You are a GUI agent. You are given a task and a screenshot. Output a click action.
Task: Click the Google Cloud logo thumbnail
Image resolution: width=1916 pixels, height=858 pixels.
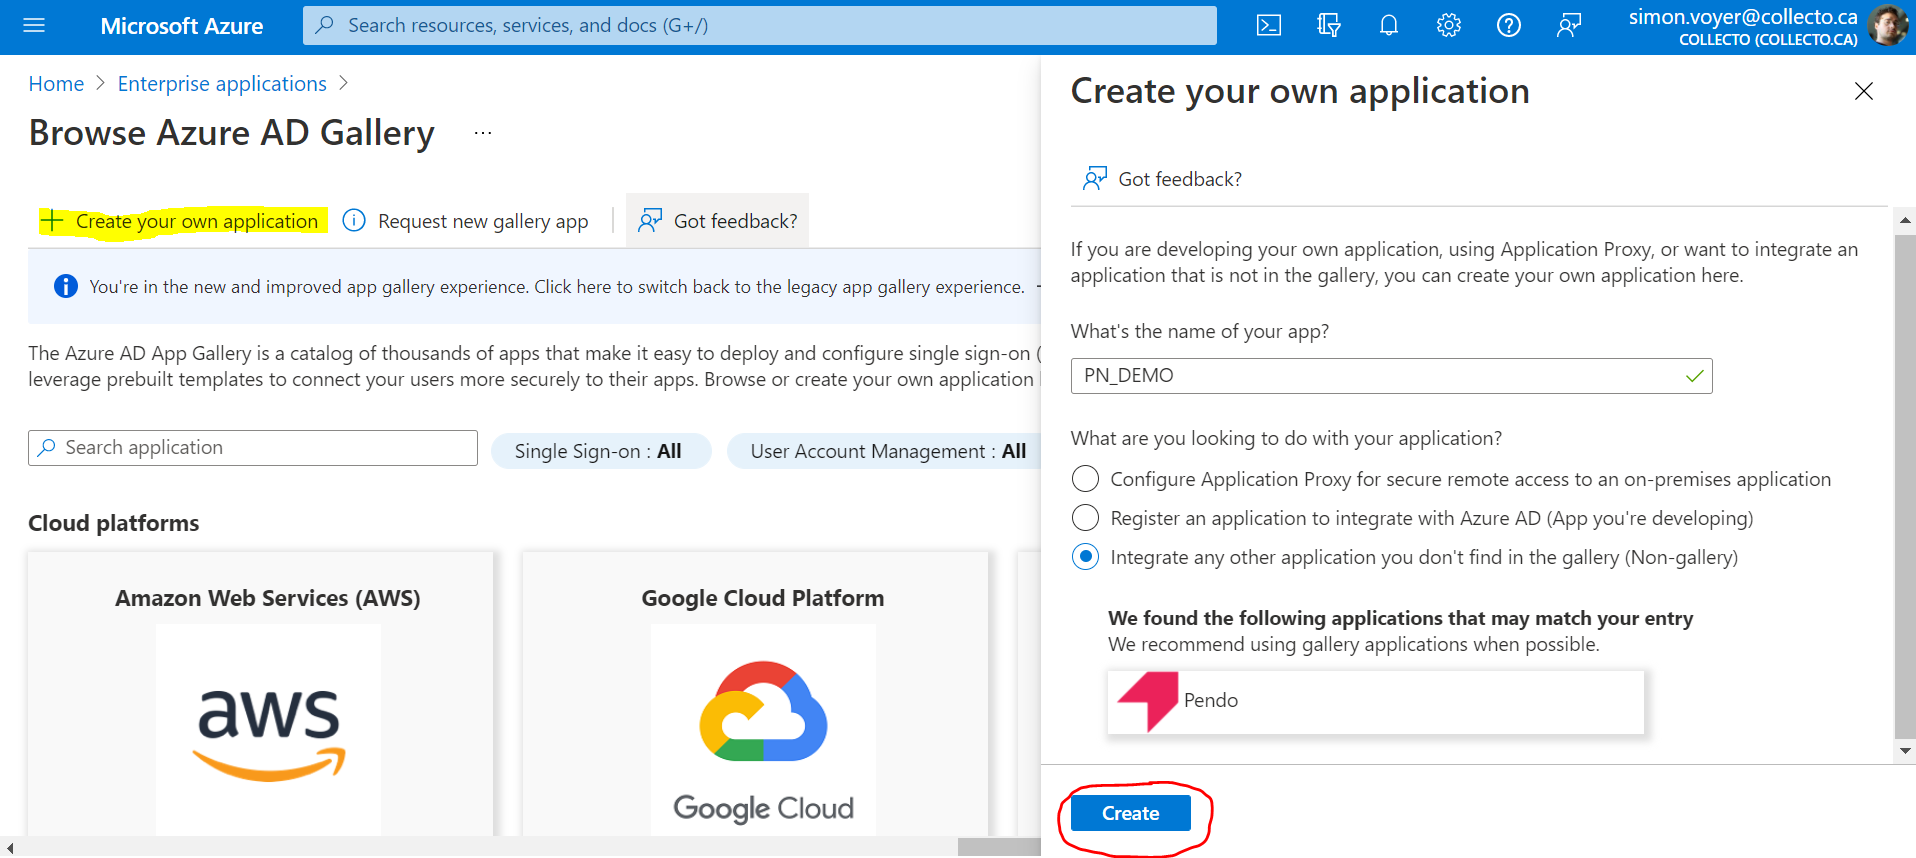[x=763, y=729]
